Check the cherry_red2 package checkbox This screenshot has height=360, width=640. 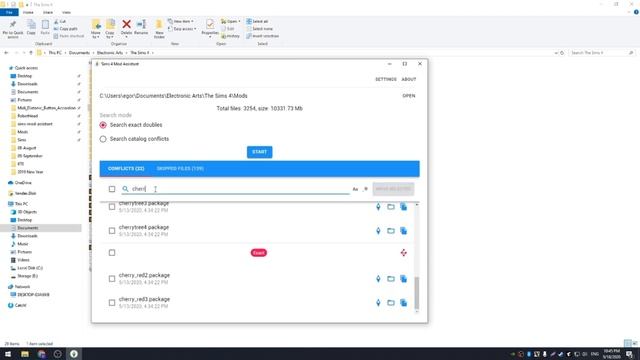tap(112, 279)
